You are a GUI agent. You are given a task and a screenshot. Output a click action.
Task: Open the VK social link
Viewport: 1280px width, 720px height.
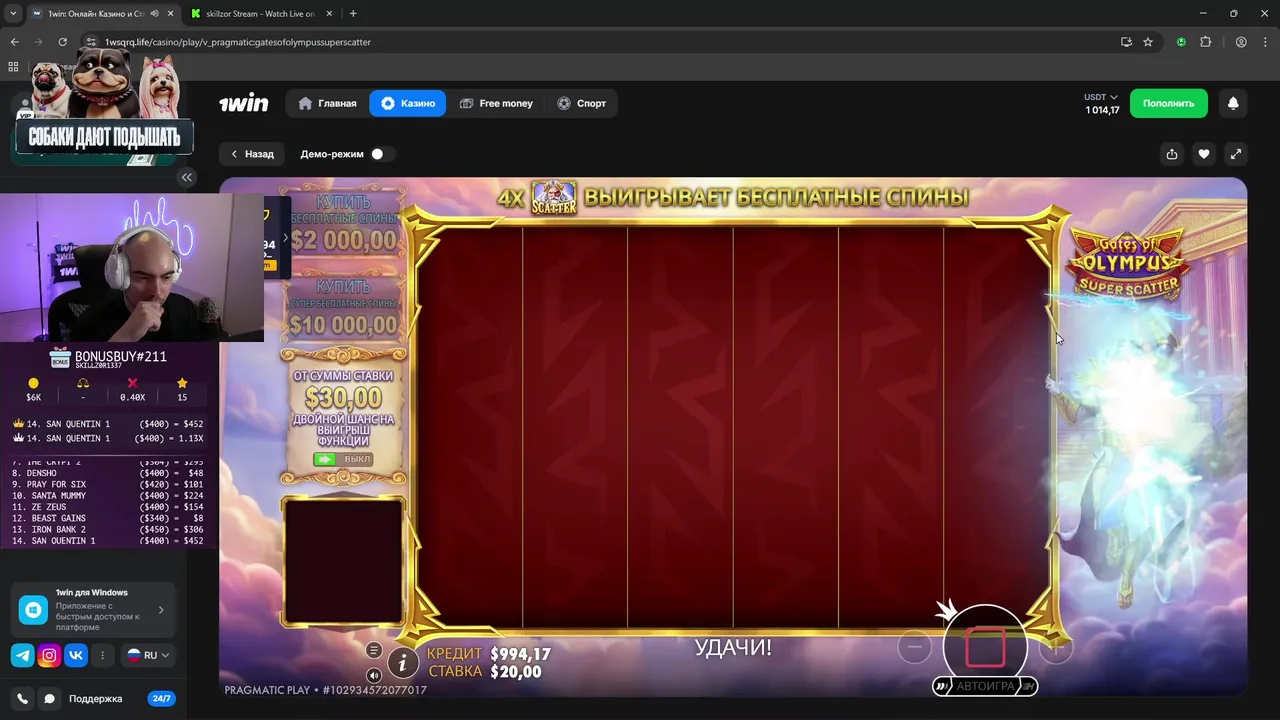[x=76, y=655]
